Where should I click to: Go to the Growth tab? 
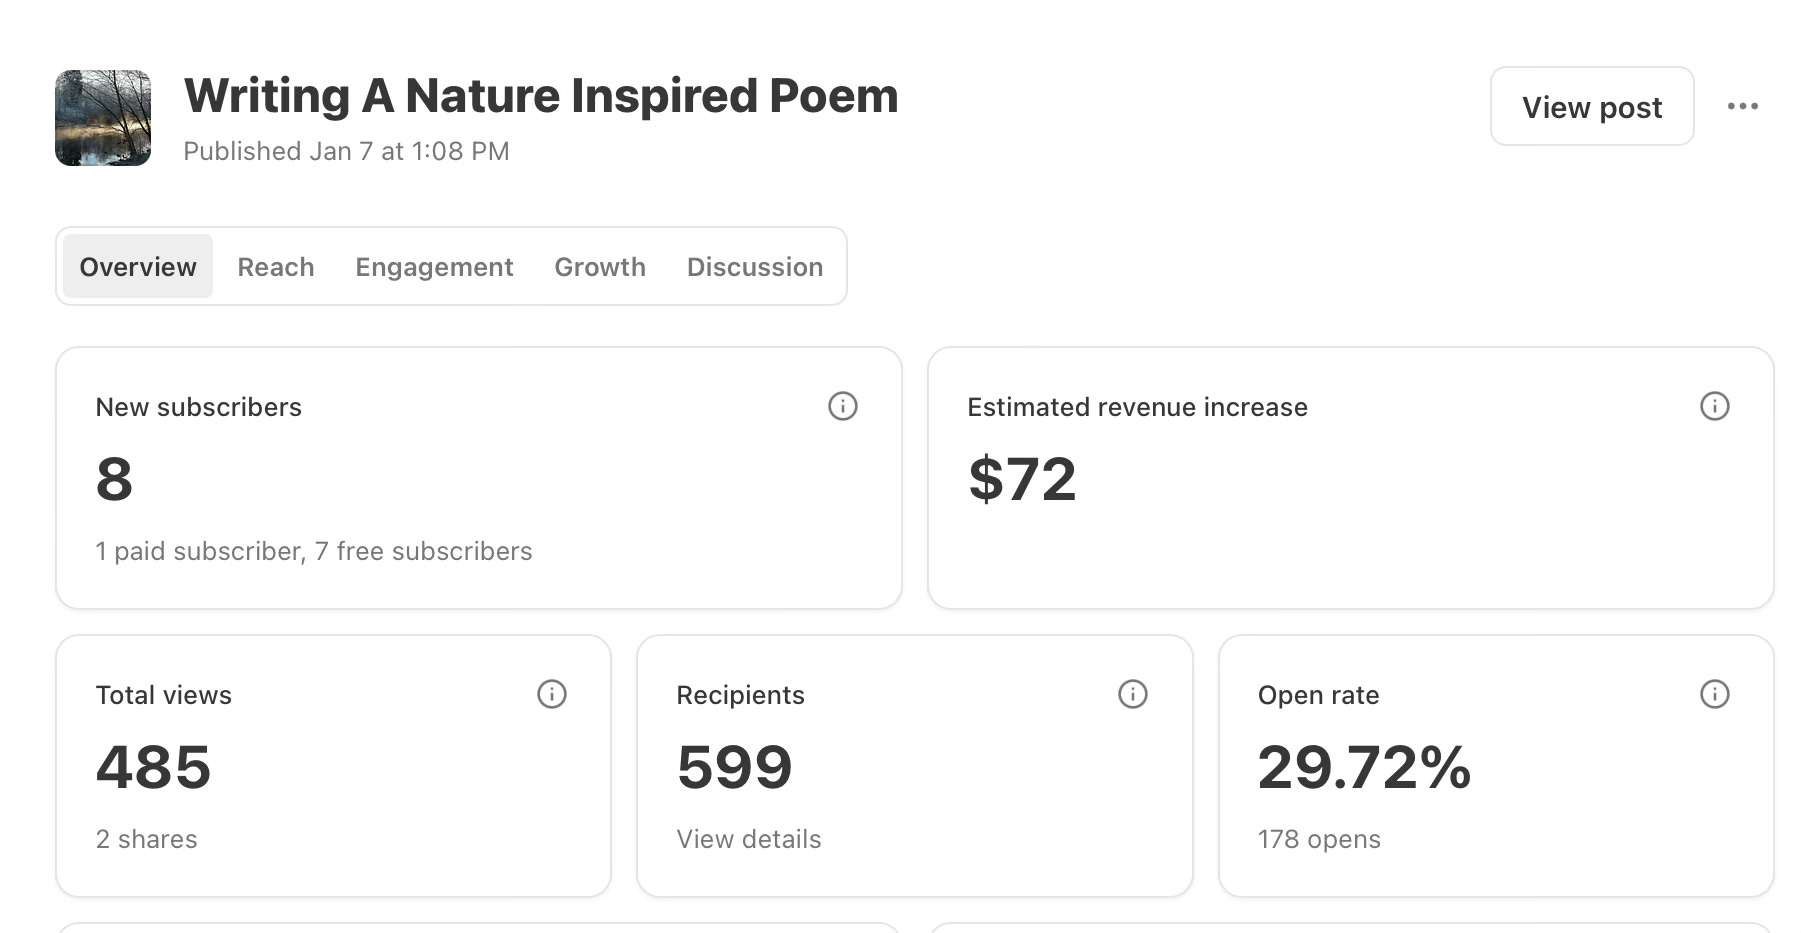tap(600, 267)
